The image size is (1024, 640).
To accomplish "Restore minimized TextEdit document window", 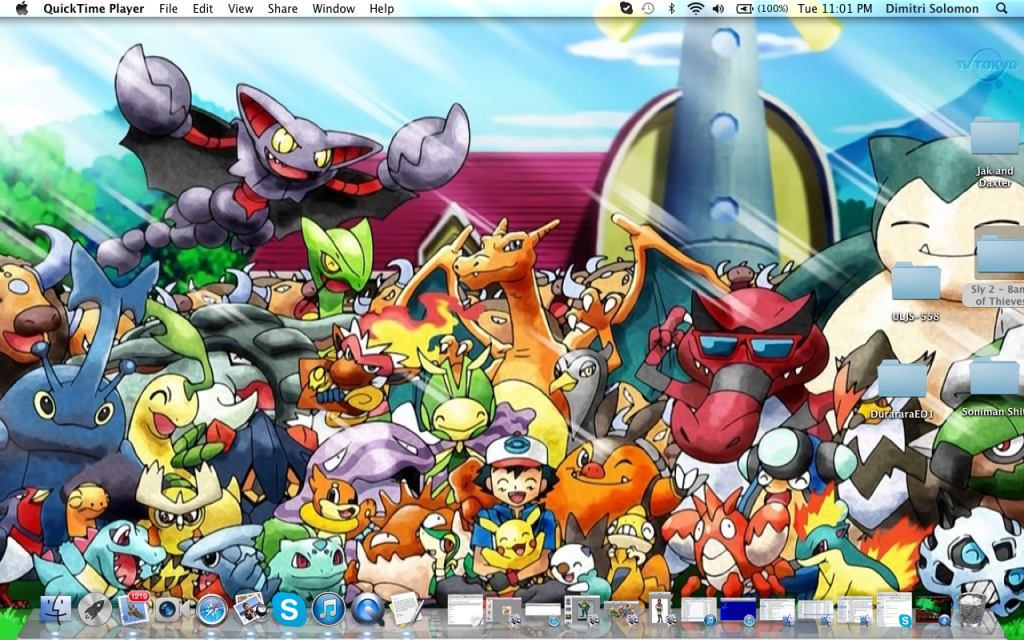I will tap(465, 609).
